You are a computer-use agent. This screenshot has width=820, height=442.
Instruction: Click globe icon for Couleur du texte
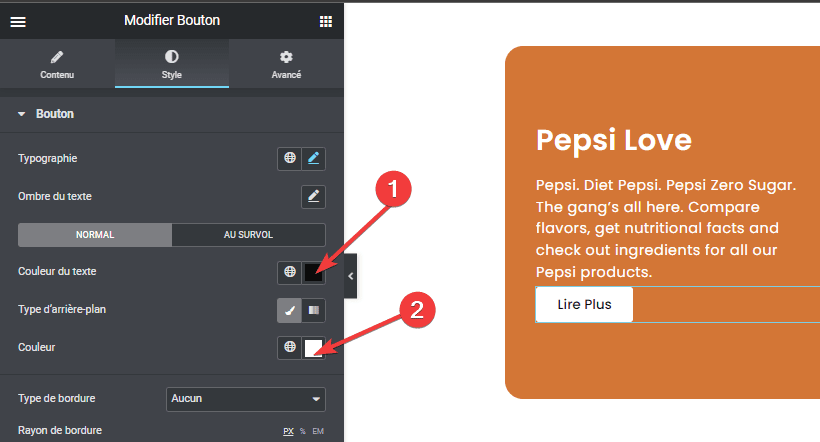290,272
